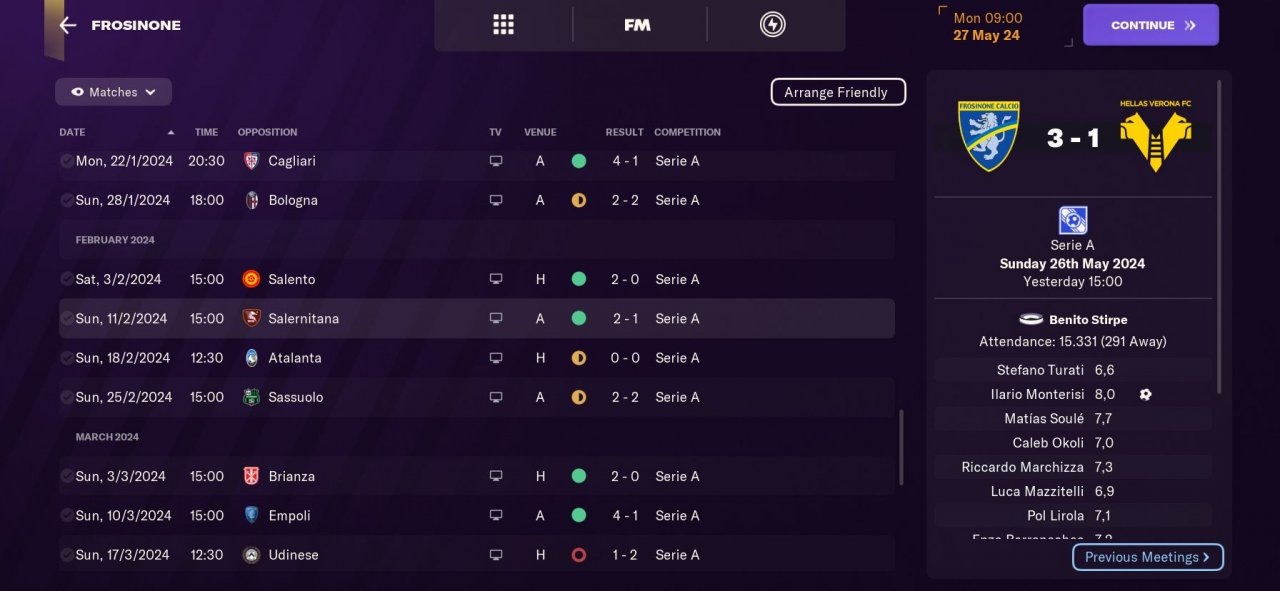
Task: Open the grid menu icon
Action: [x=503, y=25]
